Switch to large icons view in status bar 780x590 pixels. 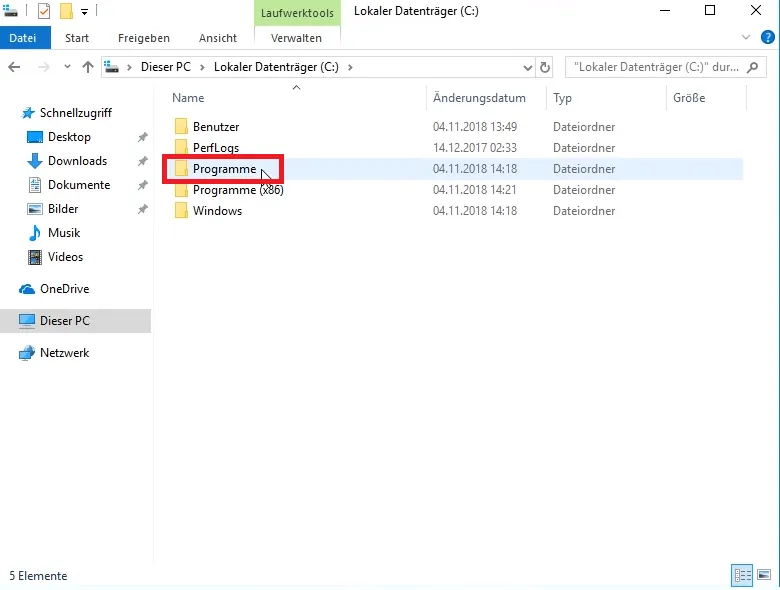click(764, 575)
